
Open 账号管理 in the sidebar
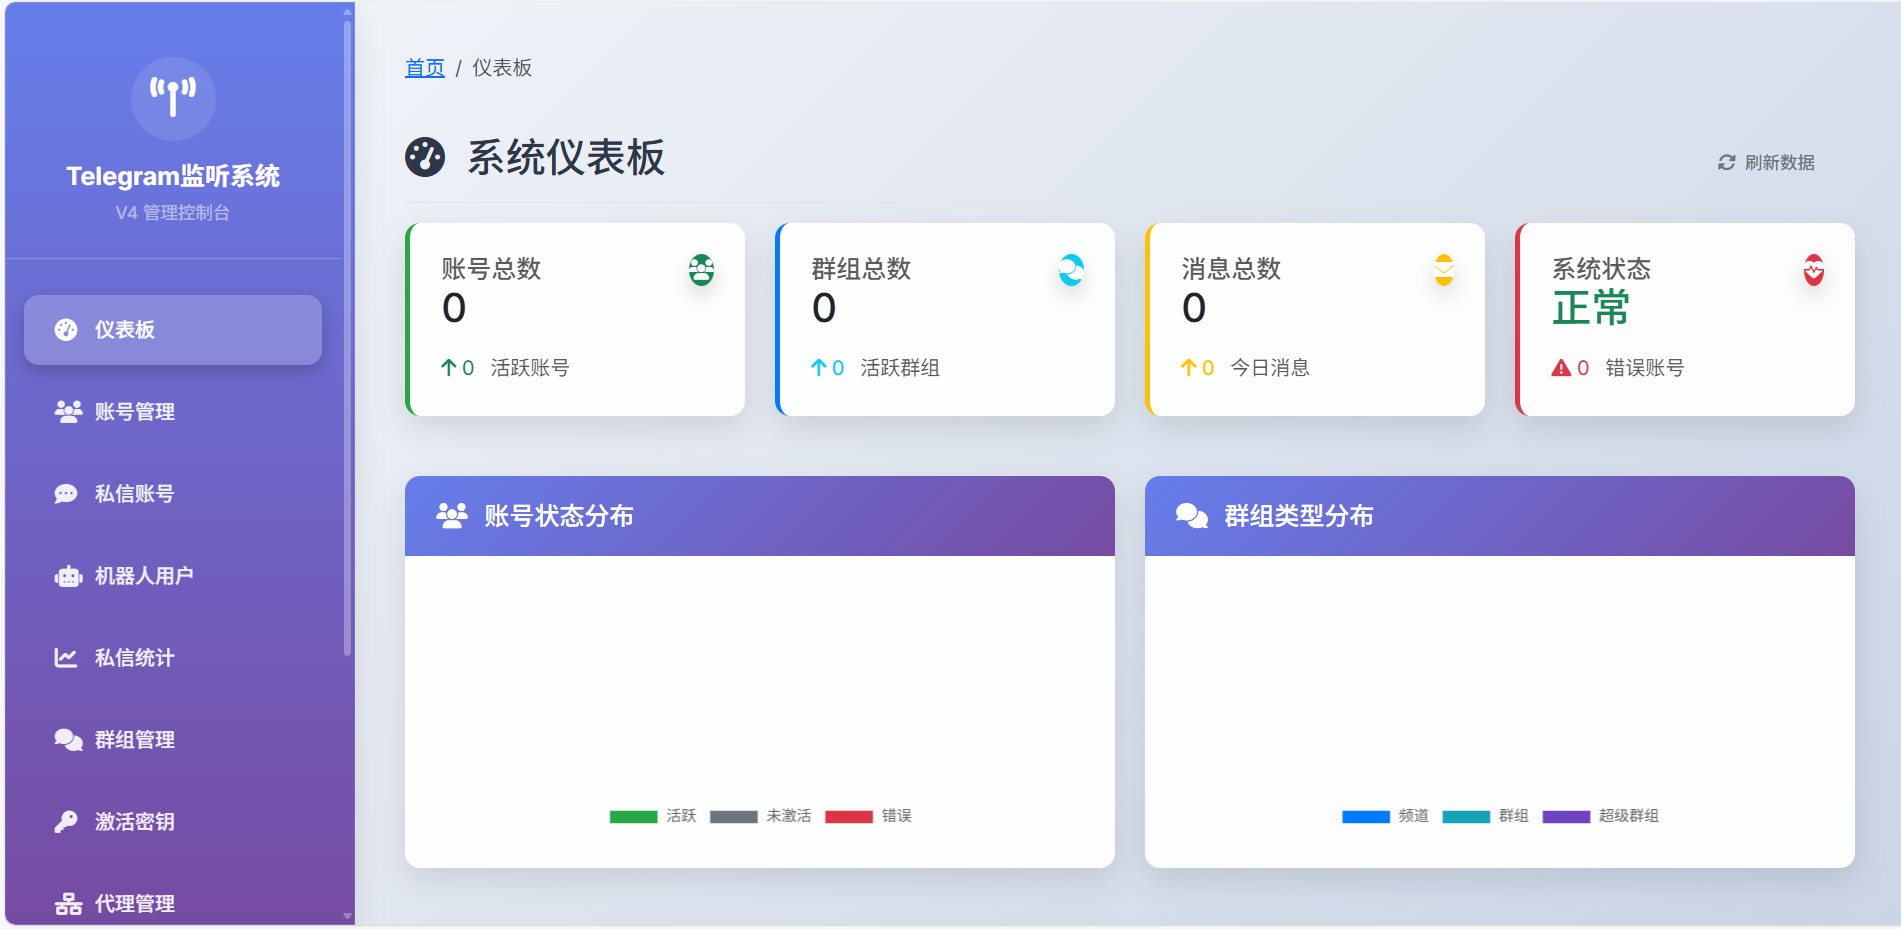[x=134, y=412]
